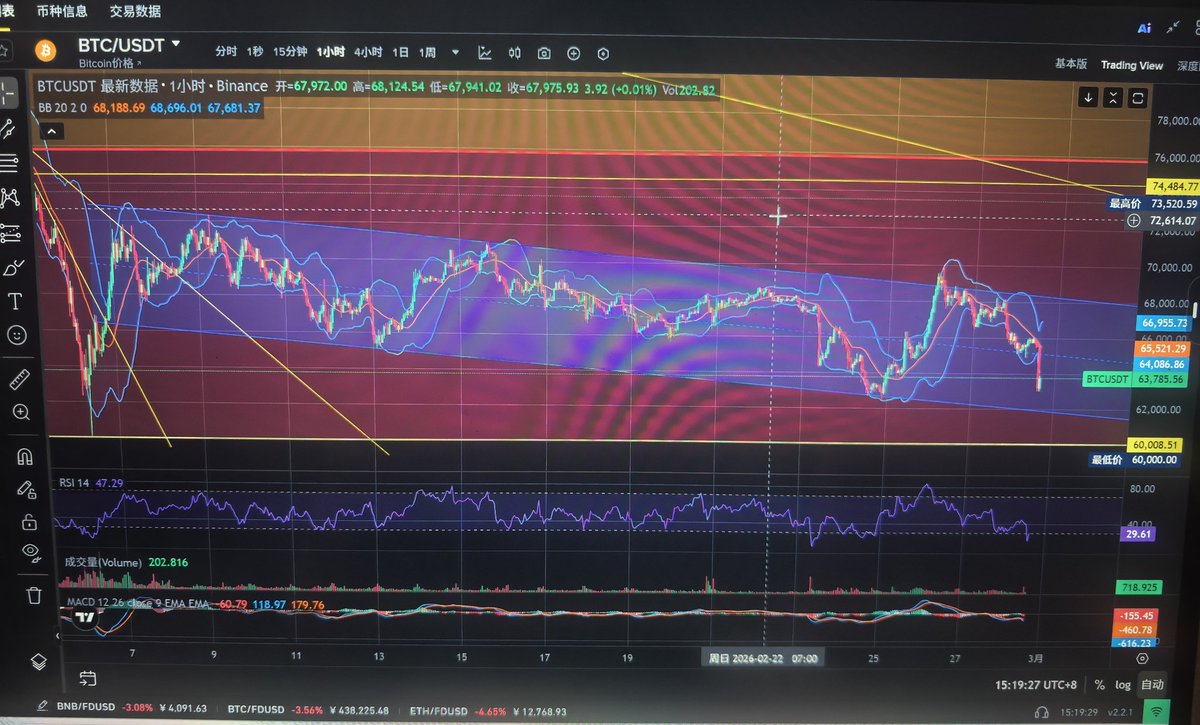Switch to 基本版 chart mode
The width and height of the screenshot is (1200, 725).
tap(1071, 63)
